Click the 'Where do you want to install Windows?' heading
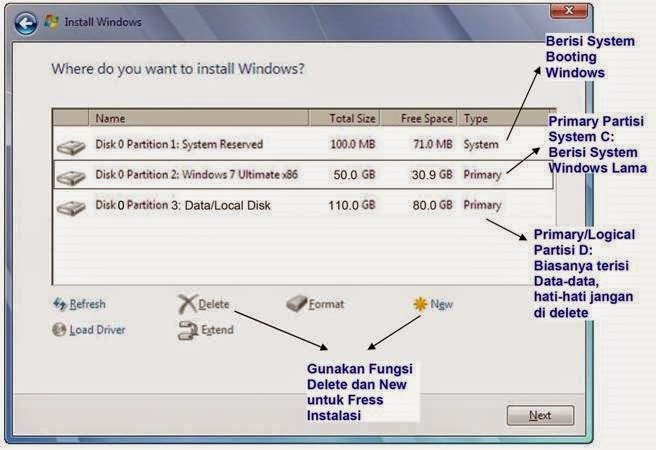Viewport: 656px width, 450px height. click(x=178, y=69)
